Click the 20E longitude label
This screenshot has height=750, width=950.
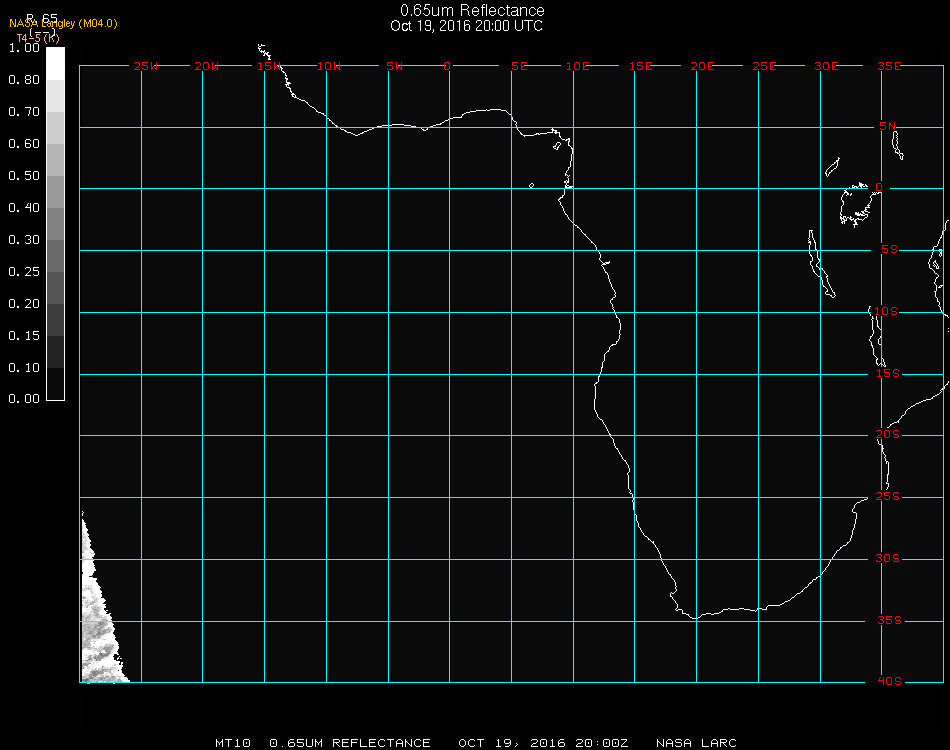point(702,66)
